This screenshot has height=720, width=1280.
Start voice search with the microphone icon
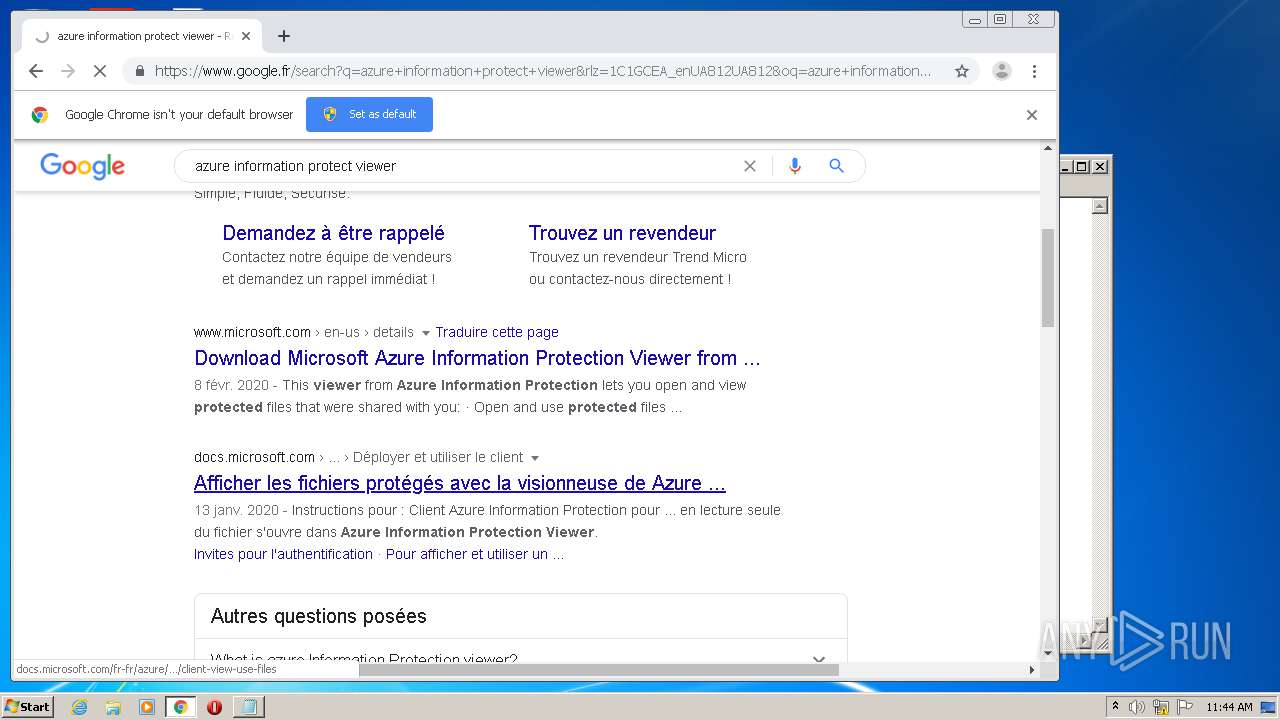(x=795, y=166)
